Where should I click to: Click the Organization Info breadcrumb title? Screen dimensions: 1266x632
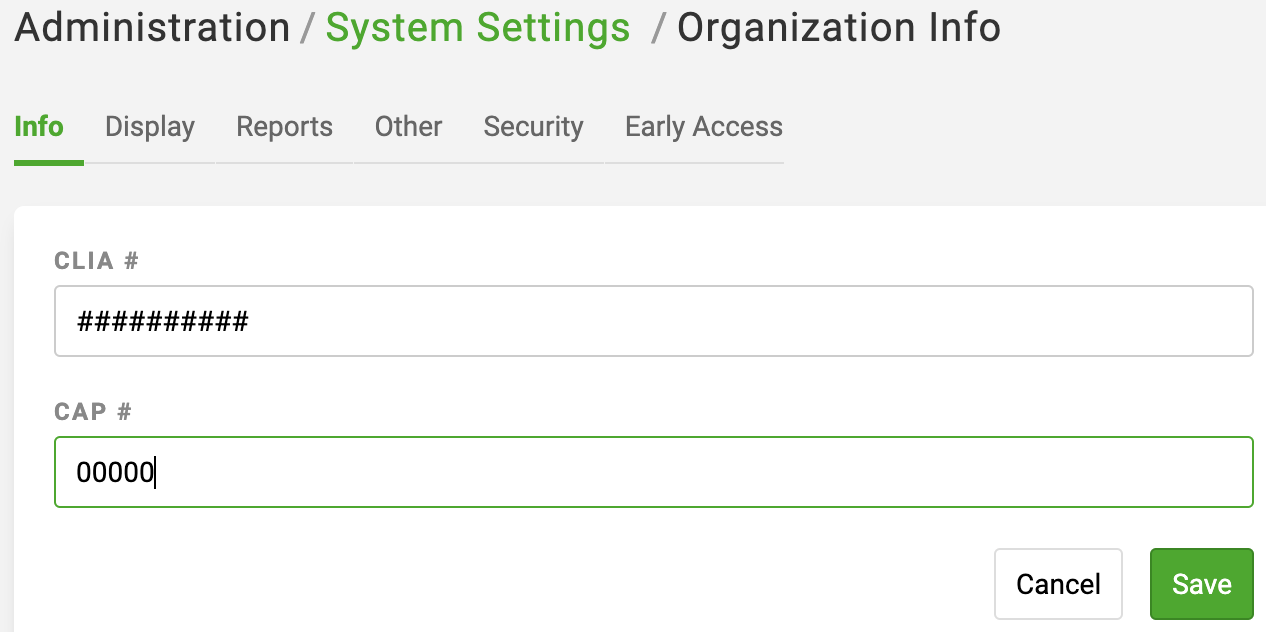(x=838, y=28)
